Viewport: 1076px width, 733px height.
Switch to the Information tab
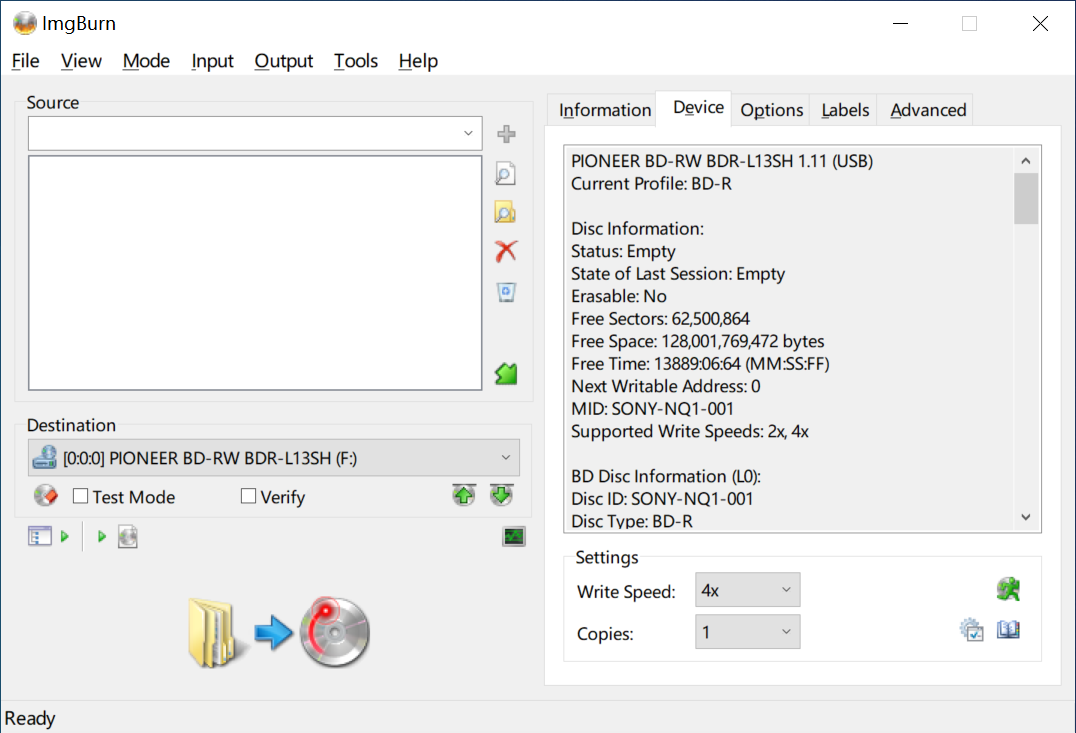click(605, 110)
